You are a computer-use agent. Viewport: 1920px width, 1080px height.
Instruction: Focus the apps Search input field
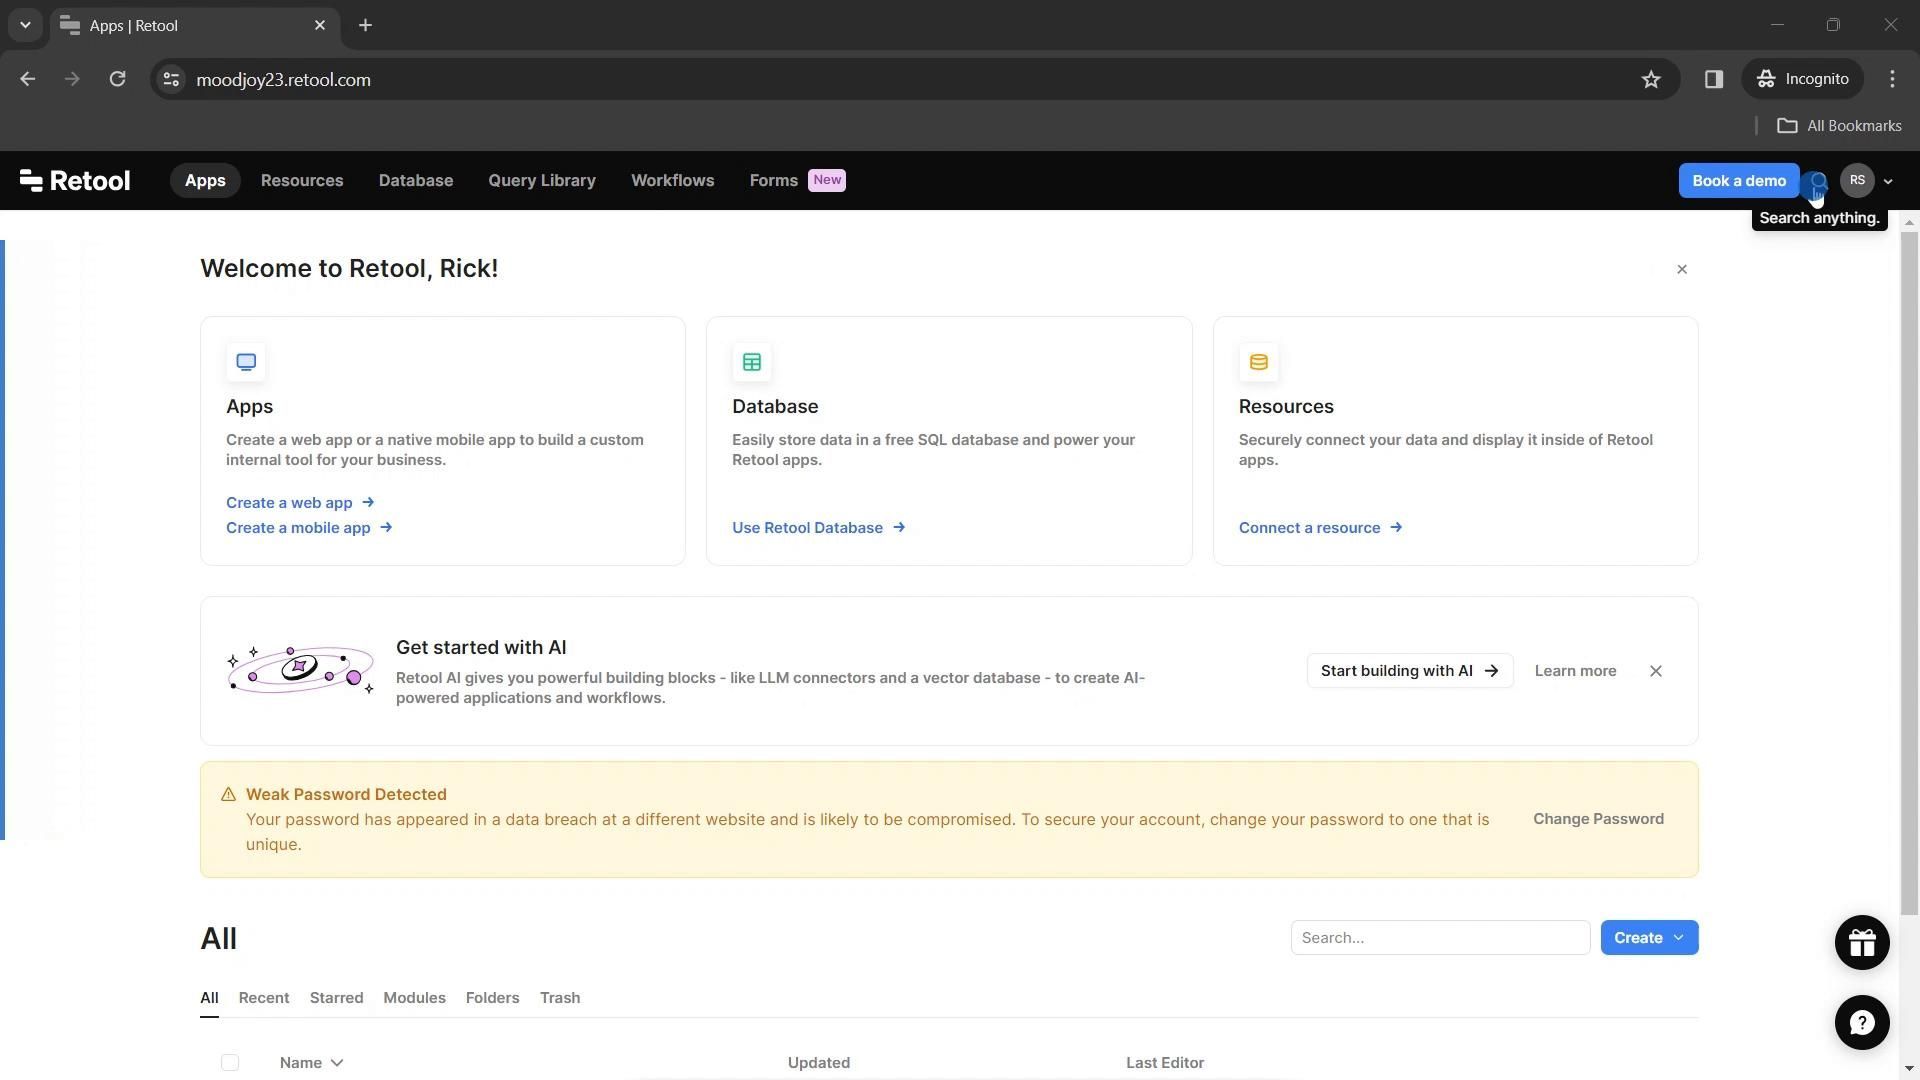[x=1440, y=938]
